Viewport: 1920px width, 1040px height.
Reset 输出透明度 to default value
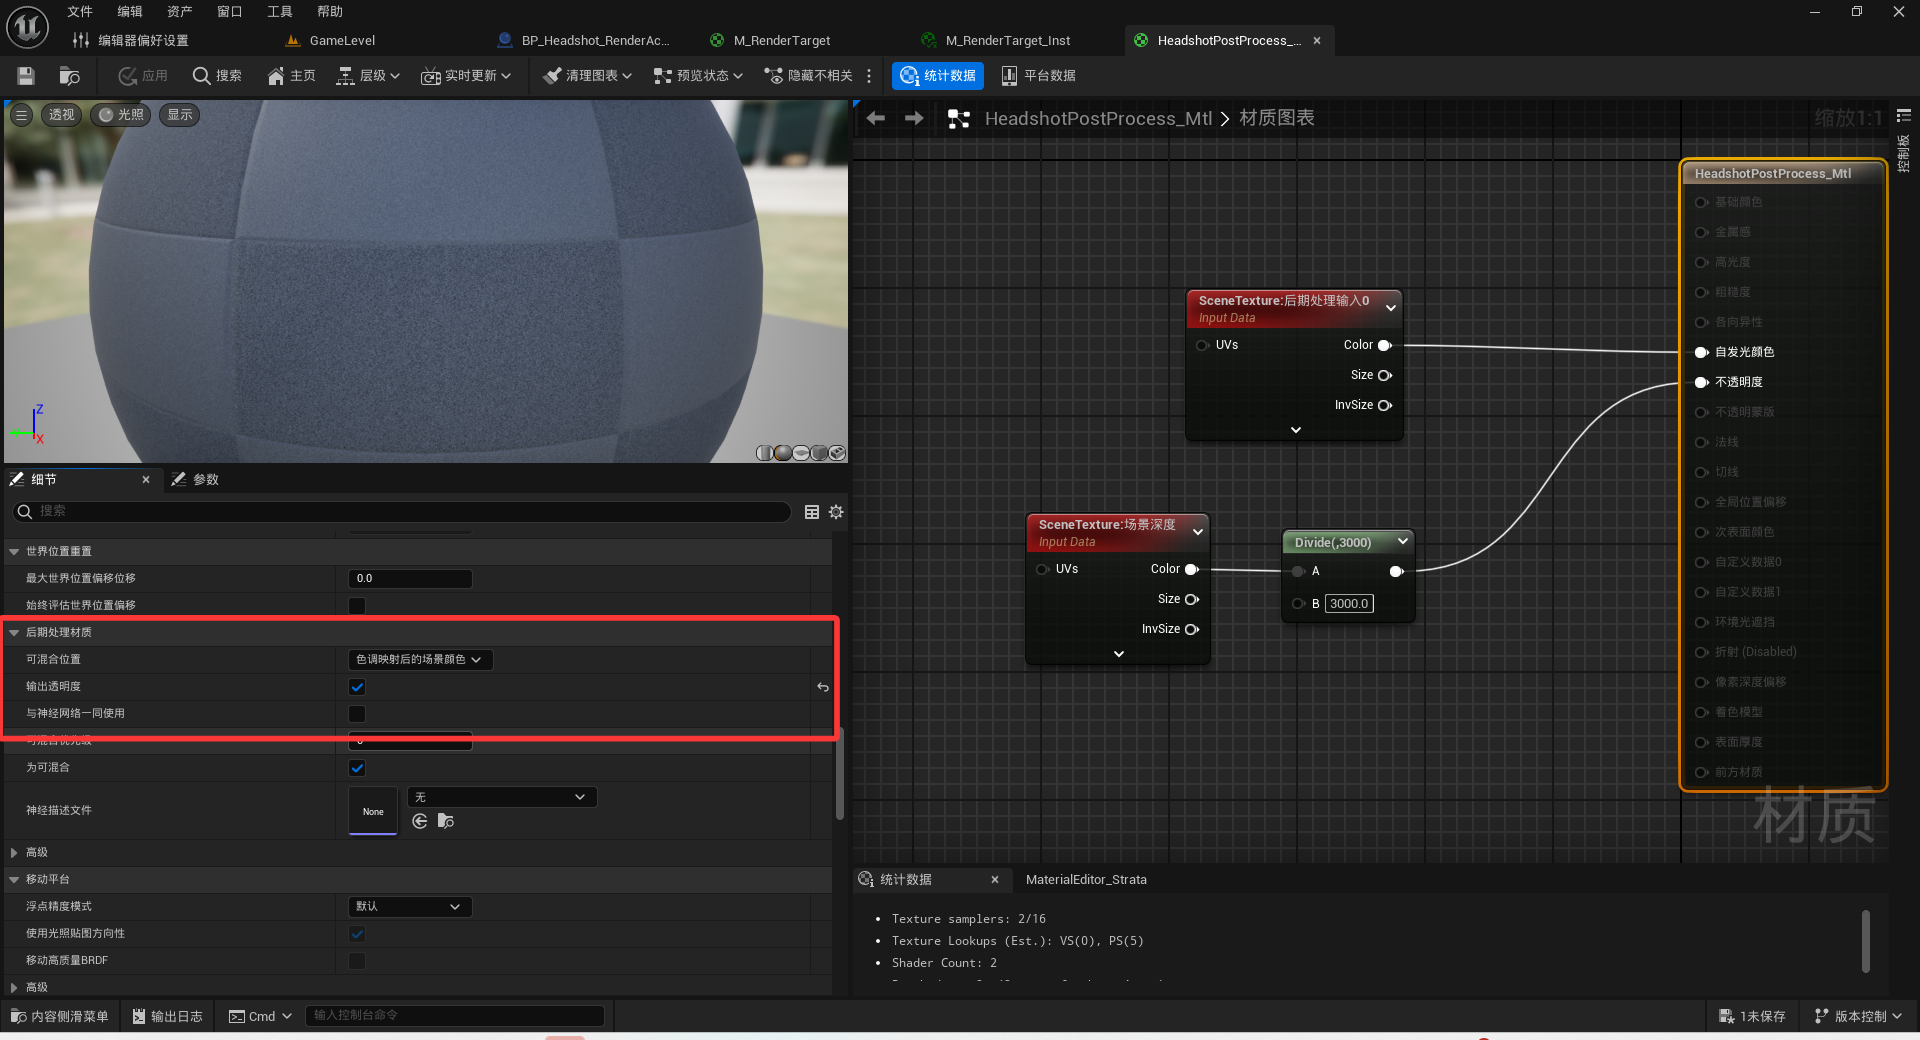[823, 687]
